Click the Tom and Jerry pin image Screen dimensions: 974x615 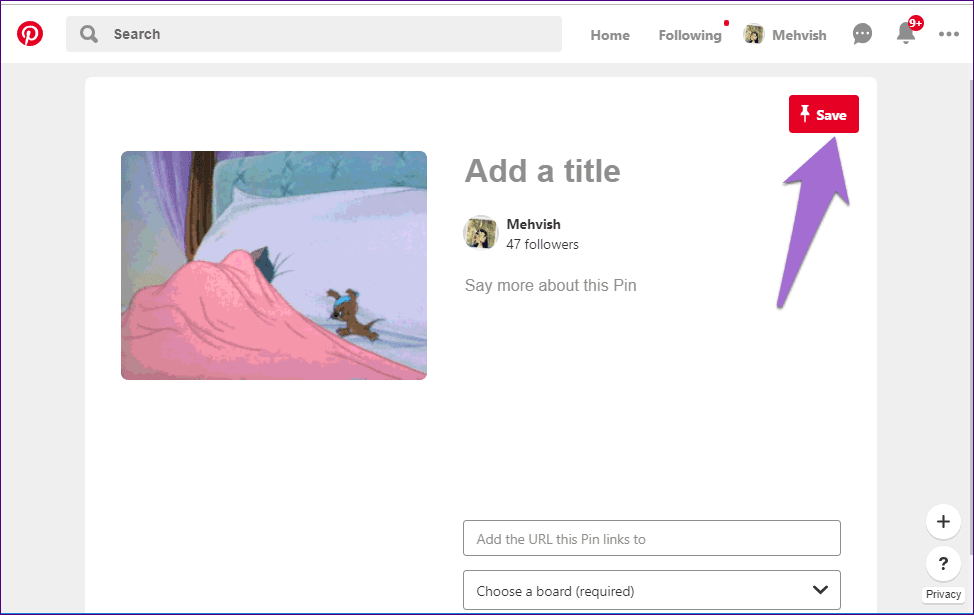coord(274,265)
